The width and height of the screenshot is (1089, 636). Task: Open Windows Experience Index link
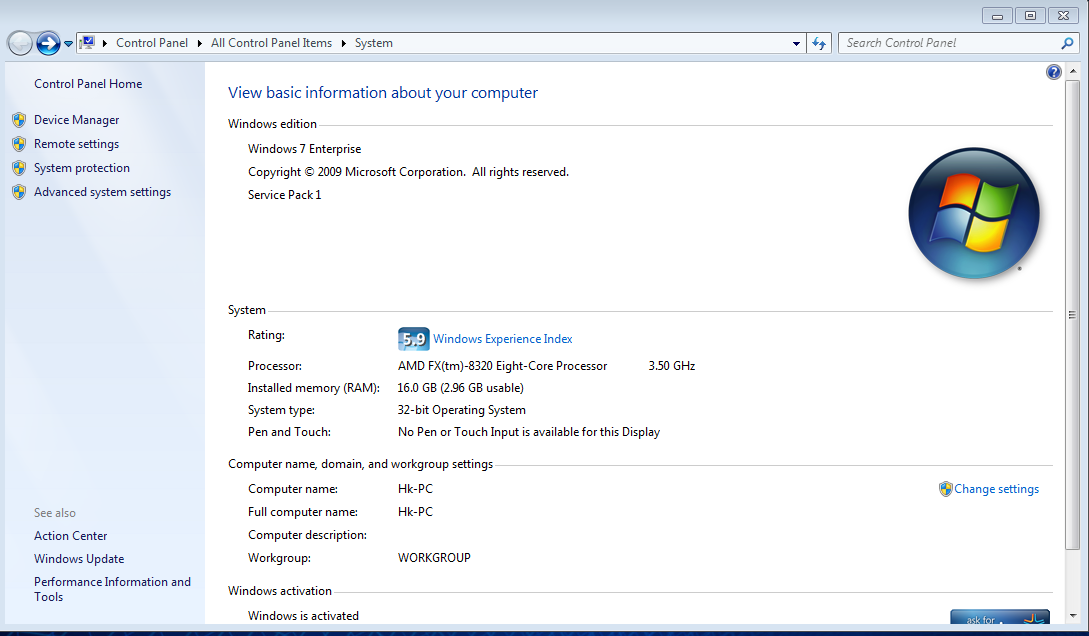(x=503, y=339)
